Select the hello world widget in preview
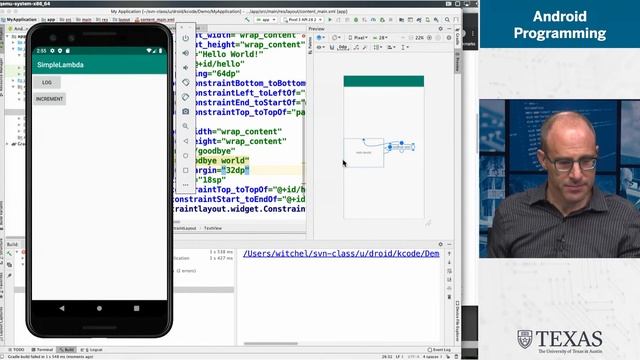 pos(364,153)
